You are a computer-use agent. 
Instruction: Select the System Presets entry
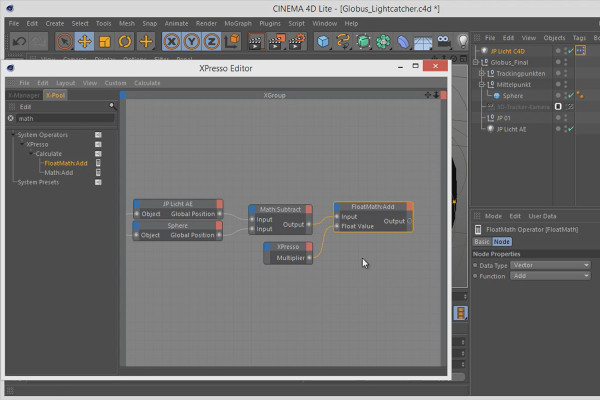click(38, 182)
